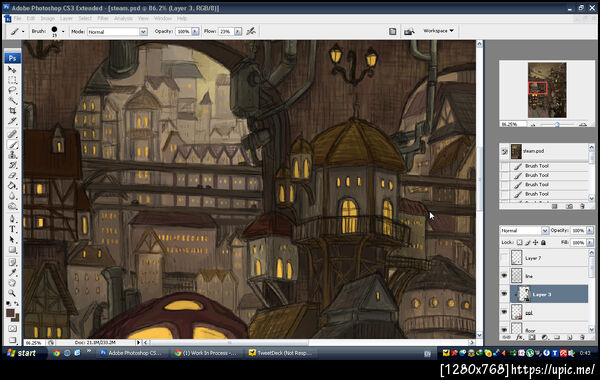Select the Dodge tool
Viewport: 600px width, 380px height.
pos(12,206)
